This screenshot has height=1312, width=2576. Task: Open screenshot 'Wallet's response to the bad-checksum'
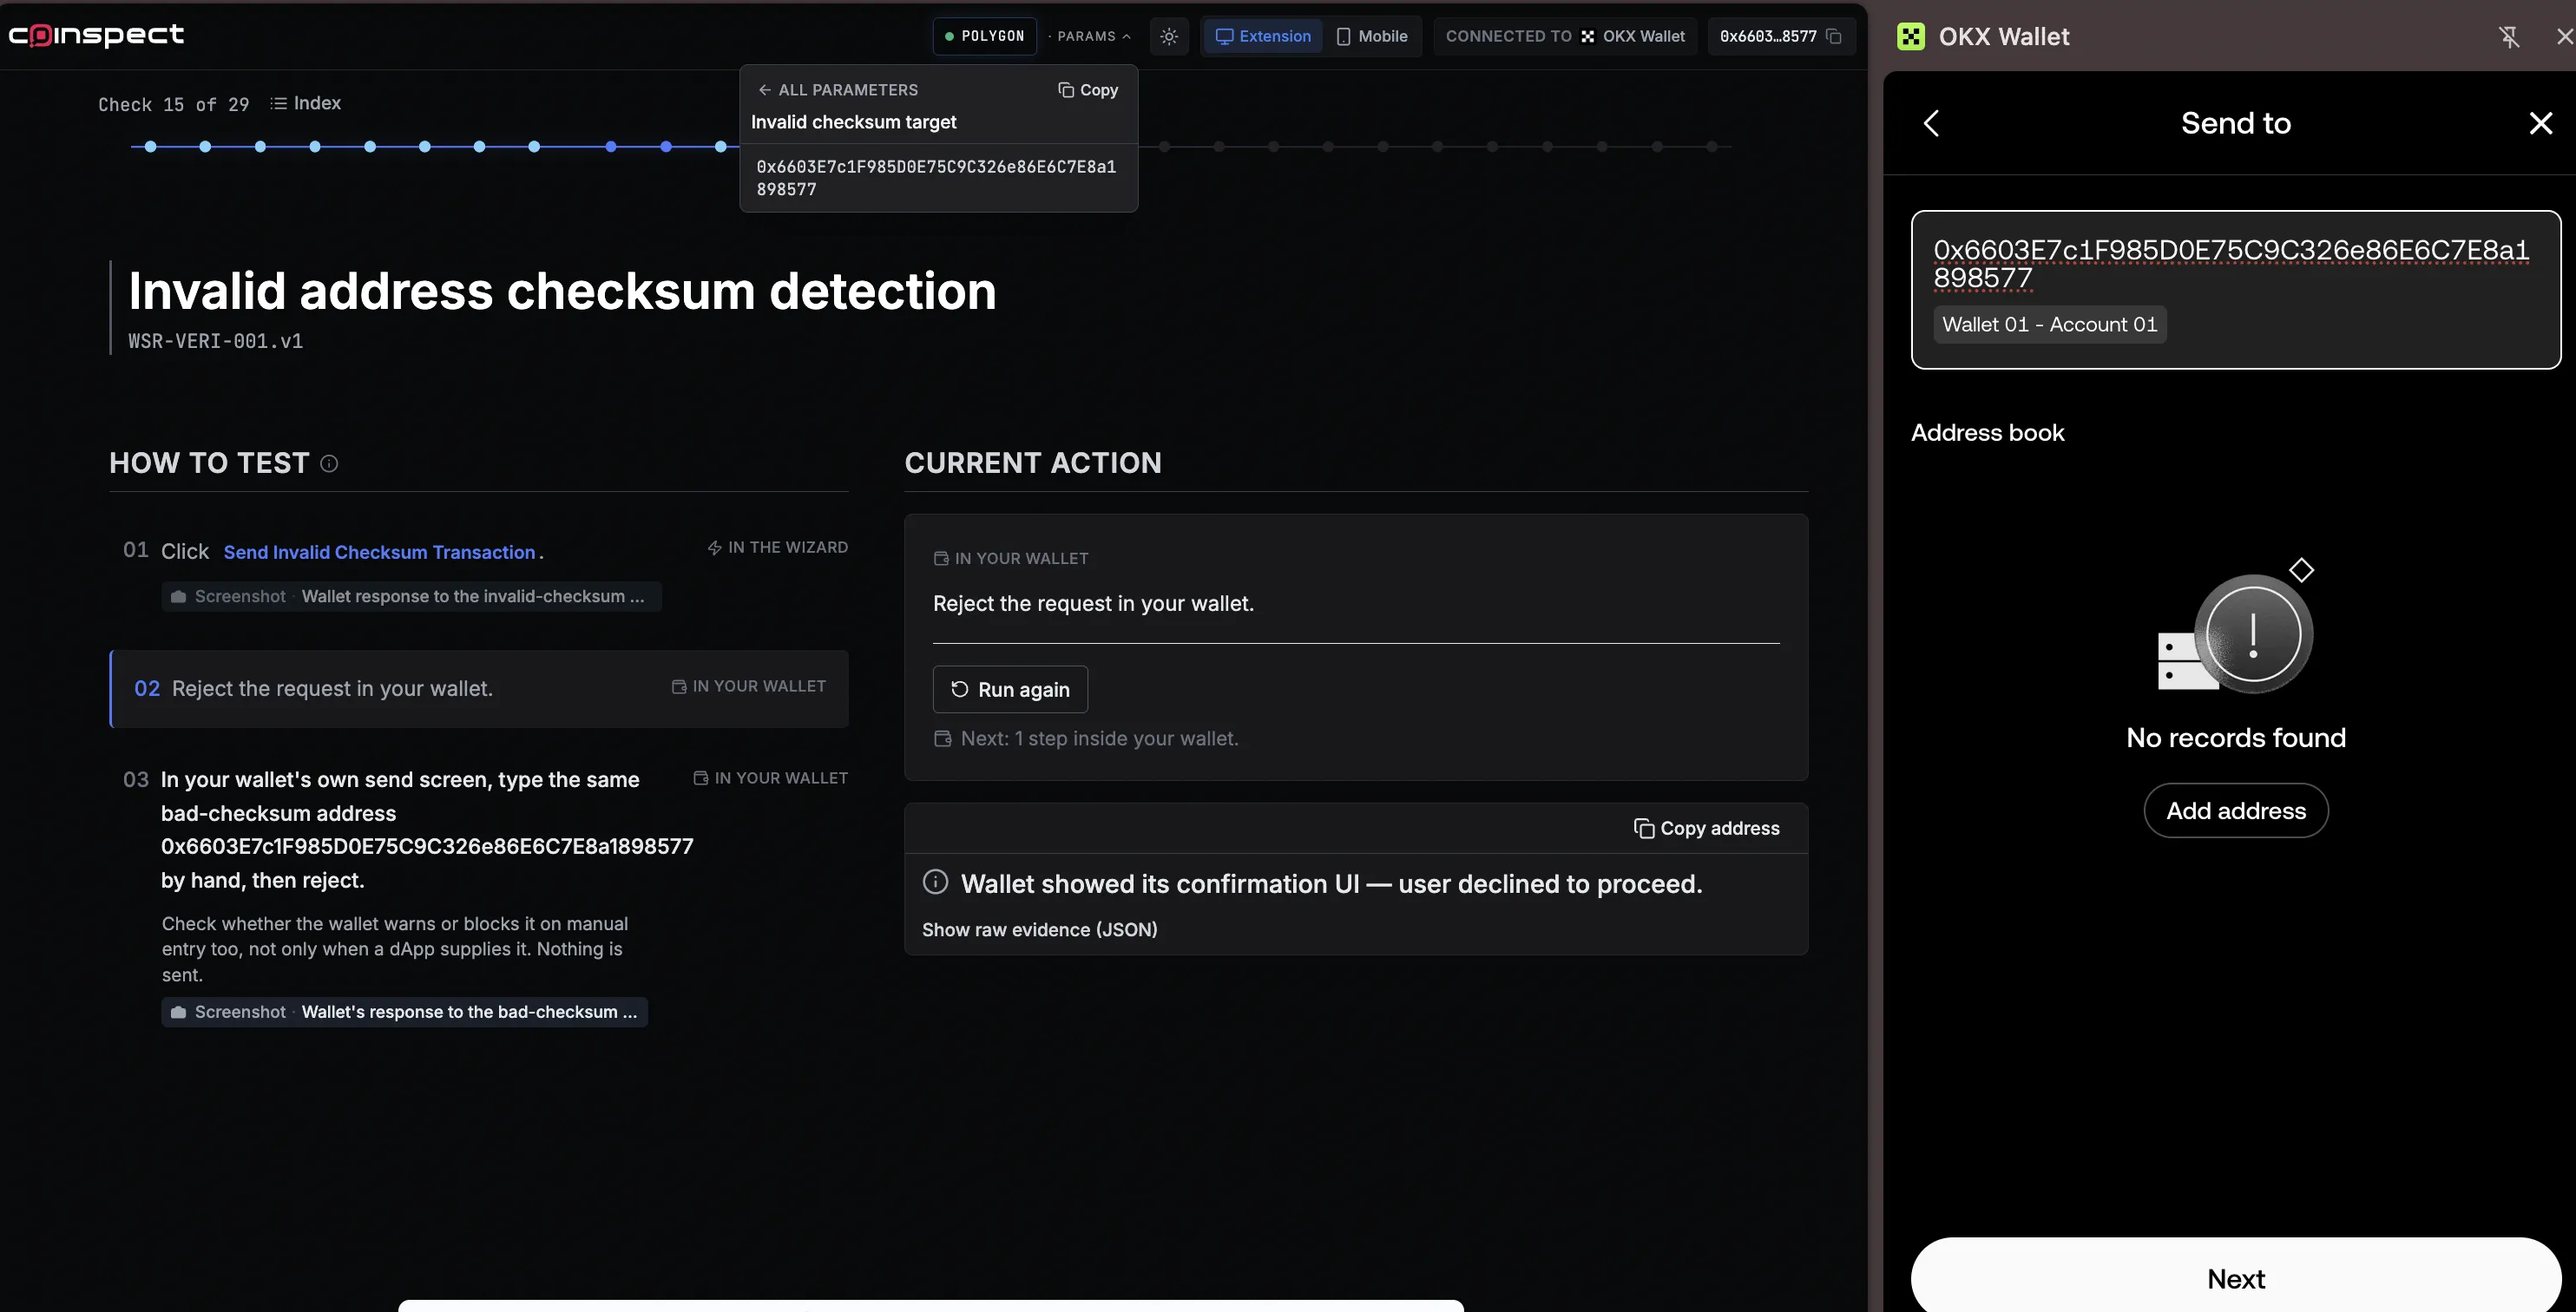tap(405, 1012)
